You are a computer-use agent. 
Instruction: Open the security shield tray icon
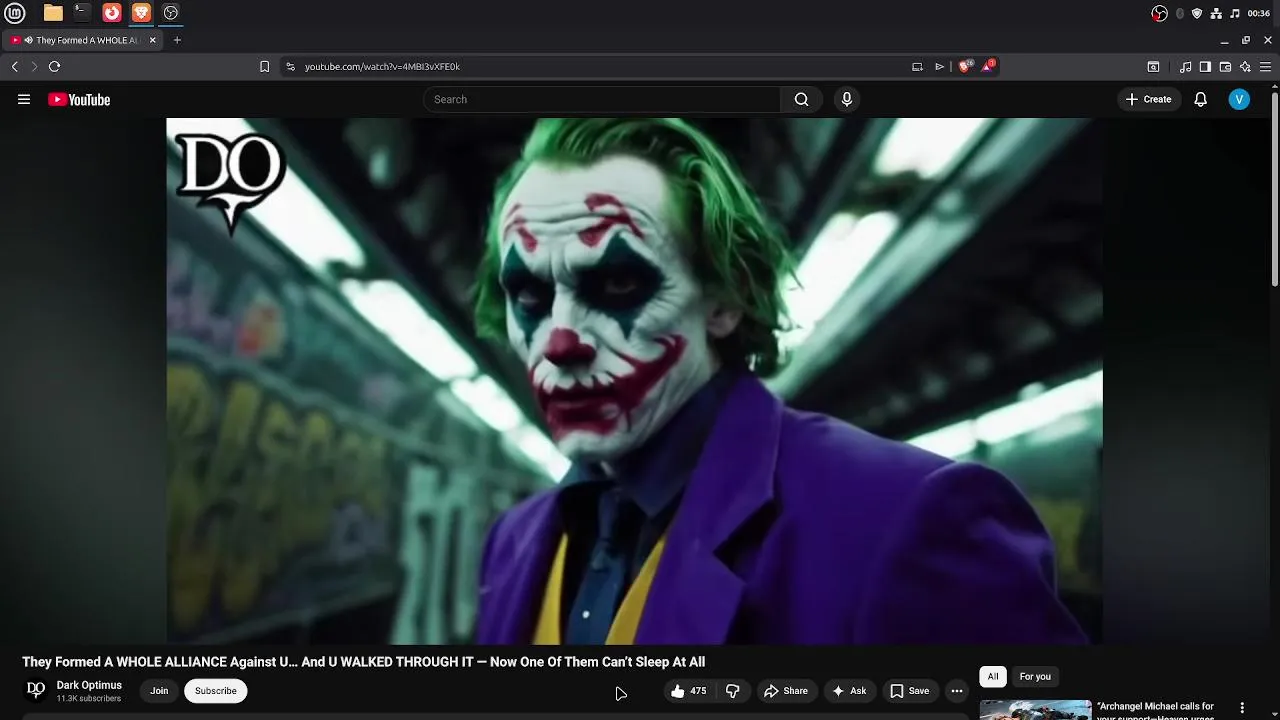1197,13
